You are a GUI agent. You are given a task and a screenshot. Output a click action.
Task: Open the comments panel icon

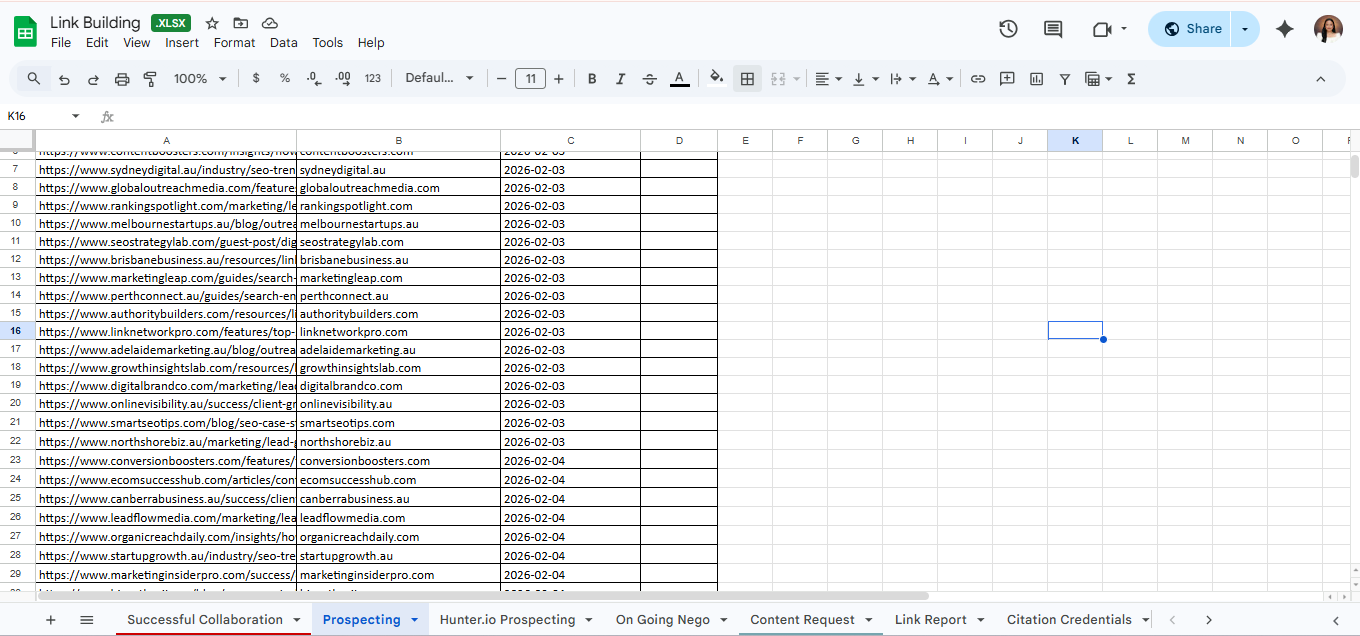[x=1053, y=29]
